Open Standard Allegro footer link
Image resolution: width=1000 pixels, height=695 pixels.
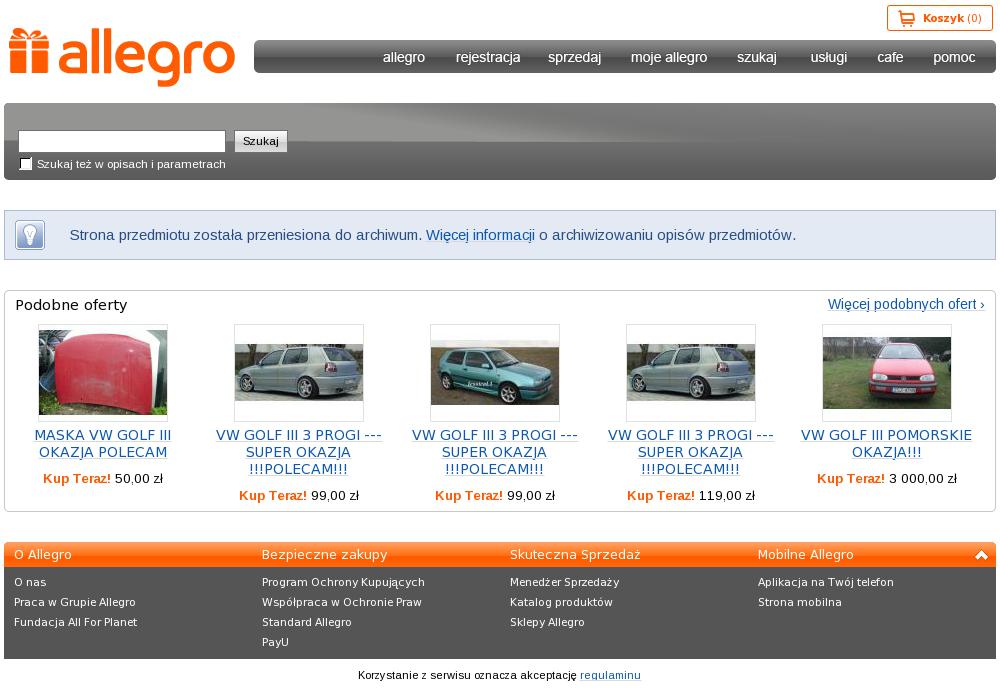click(307, 622)
